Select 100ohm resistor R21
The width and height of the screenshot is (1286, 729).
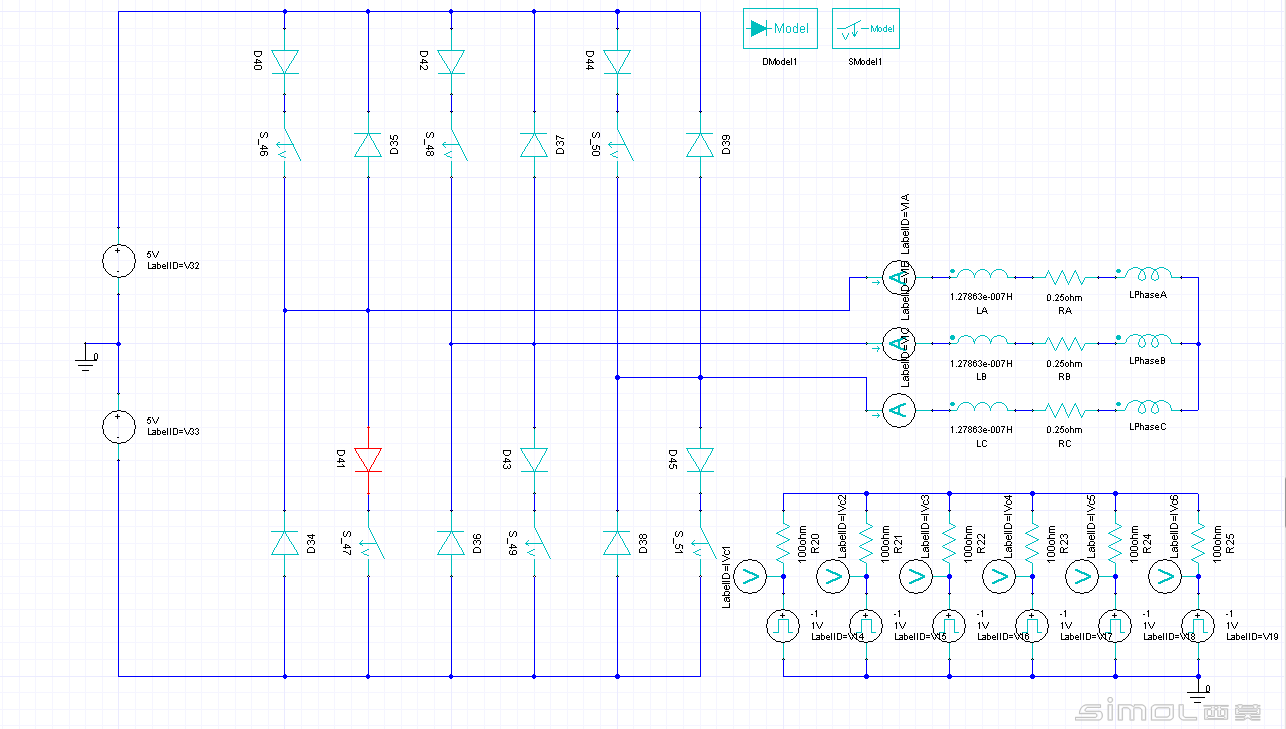coord(866,542)
